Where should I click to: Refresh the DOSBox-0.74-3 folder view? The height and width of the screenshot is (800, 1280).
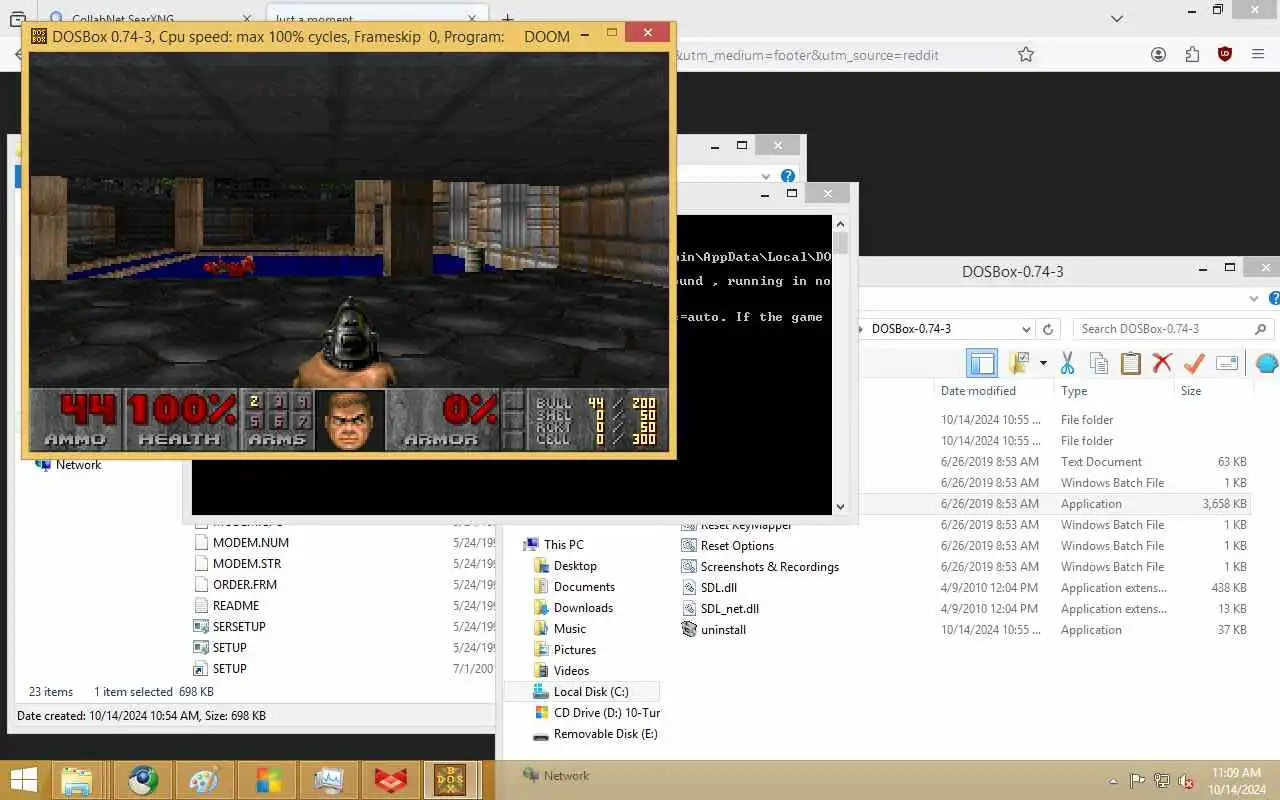[x=1048, y=329]
